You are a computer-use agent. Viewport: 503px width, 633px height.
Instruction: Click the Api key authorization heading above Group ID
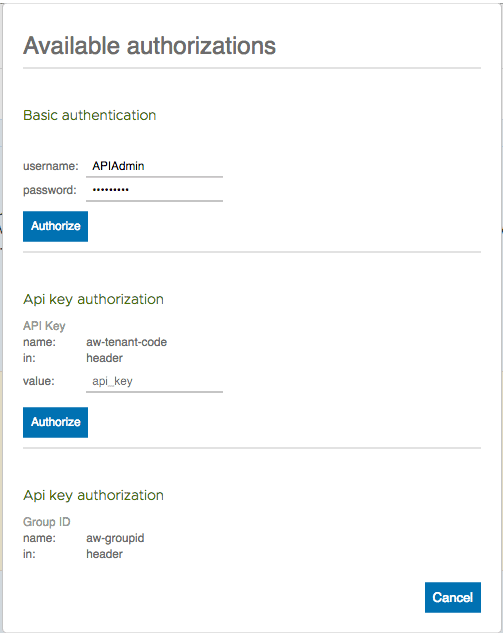tap(93, 495)
